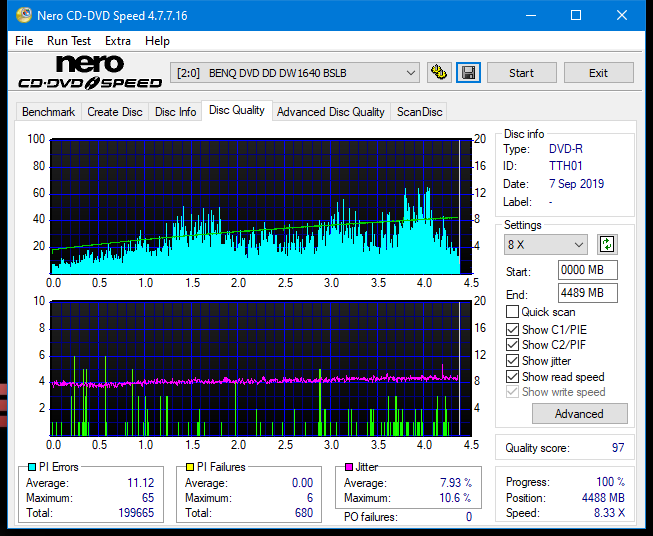653x536 pixels.
Task: Click the Position value 4488 MB
Action: pyautogui.click(x=603, y=498)
